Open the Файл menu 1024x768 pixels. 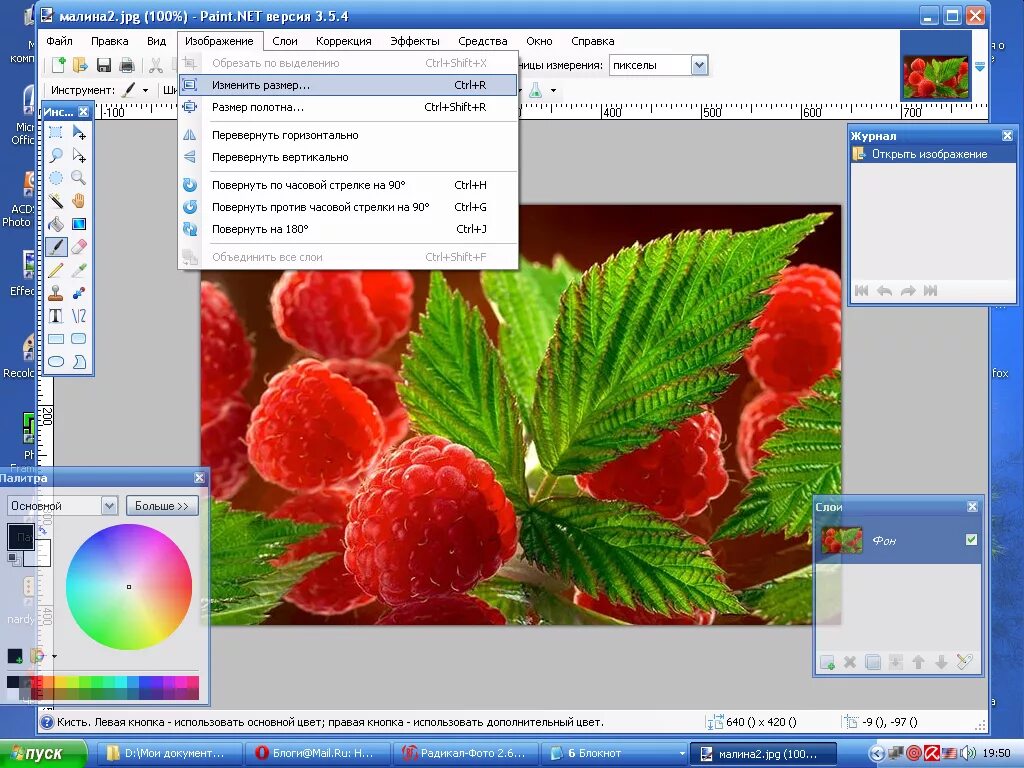[59, 41]
